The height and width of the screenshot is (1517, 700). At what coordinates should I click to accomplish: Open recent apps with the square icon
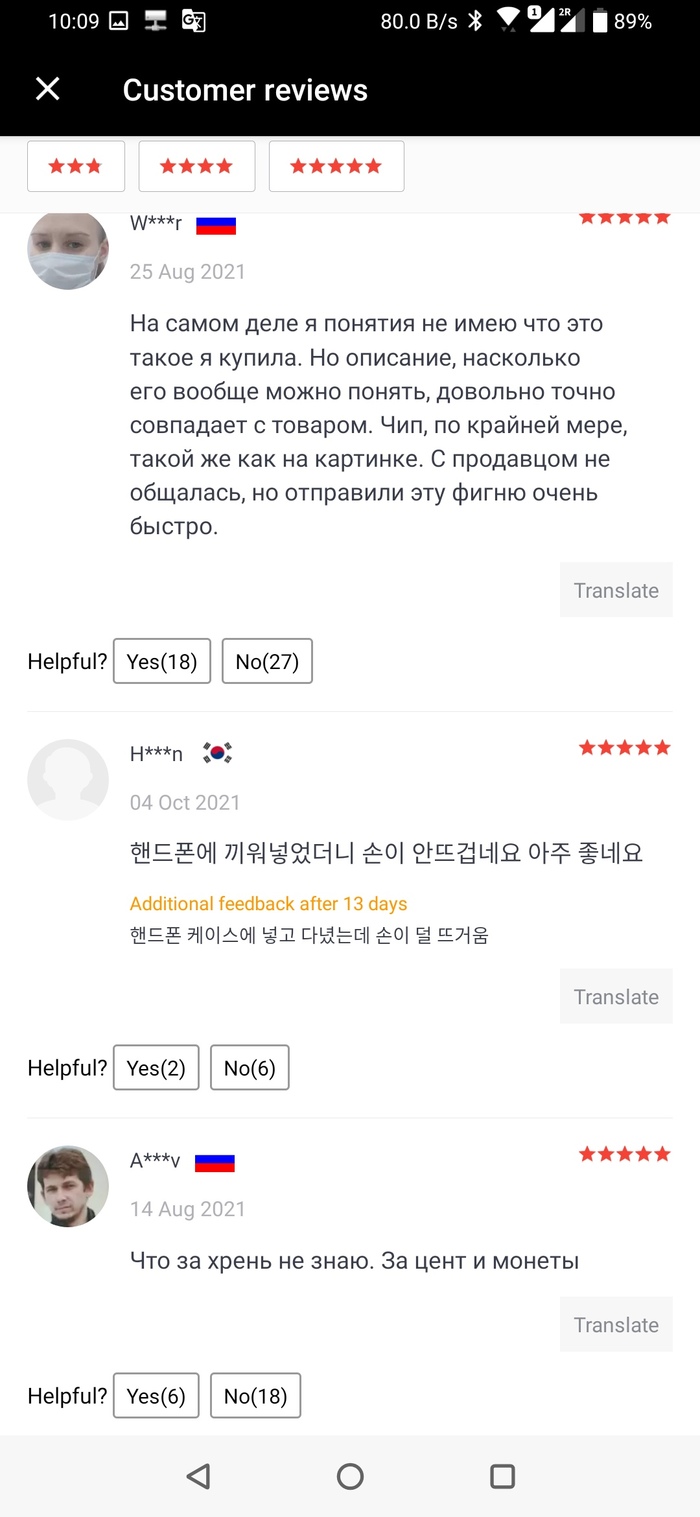(x=502, y=1476)
